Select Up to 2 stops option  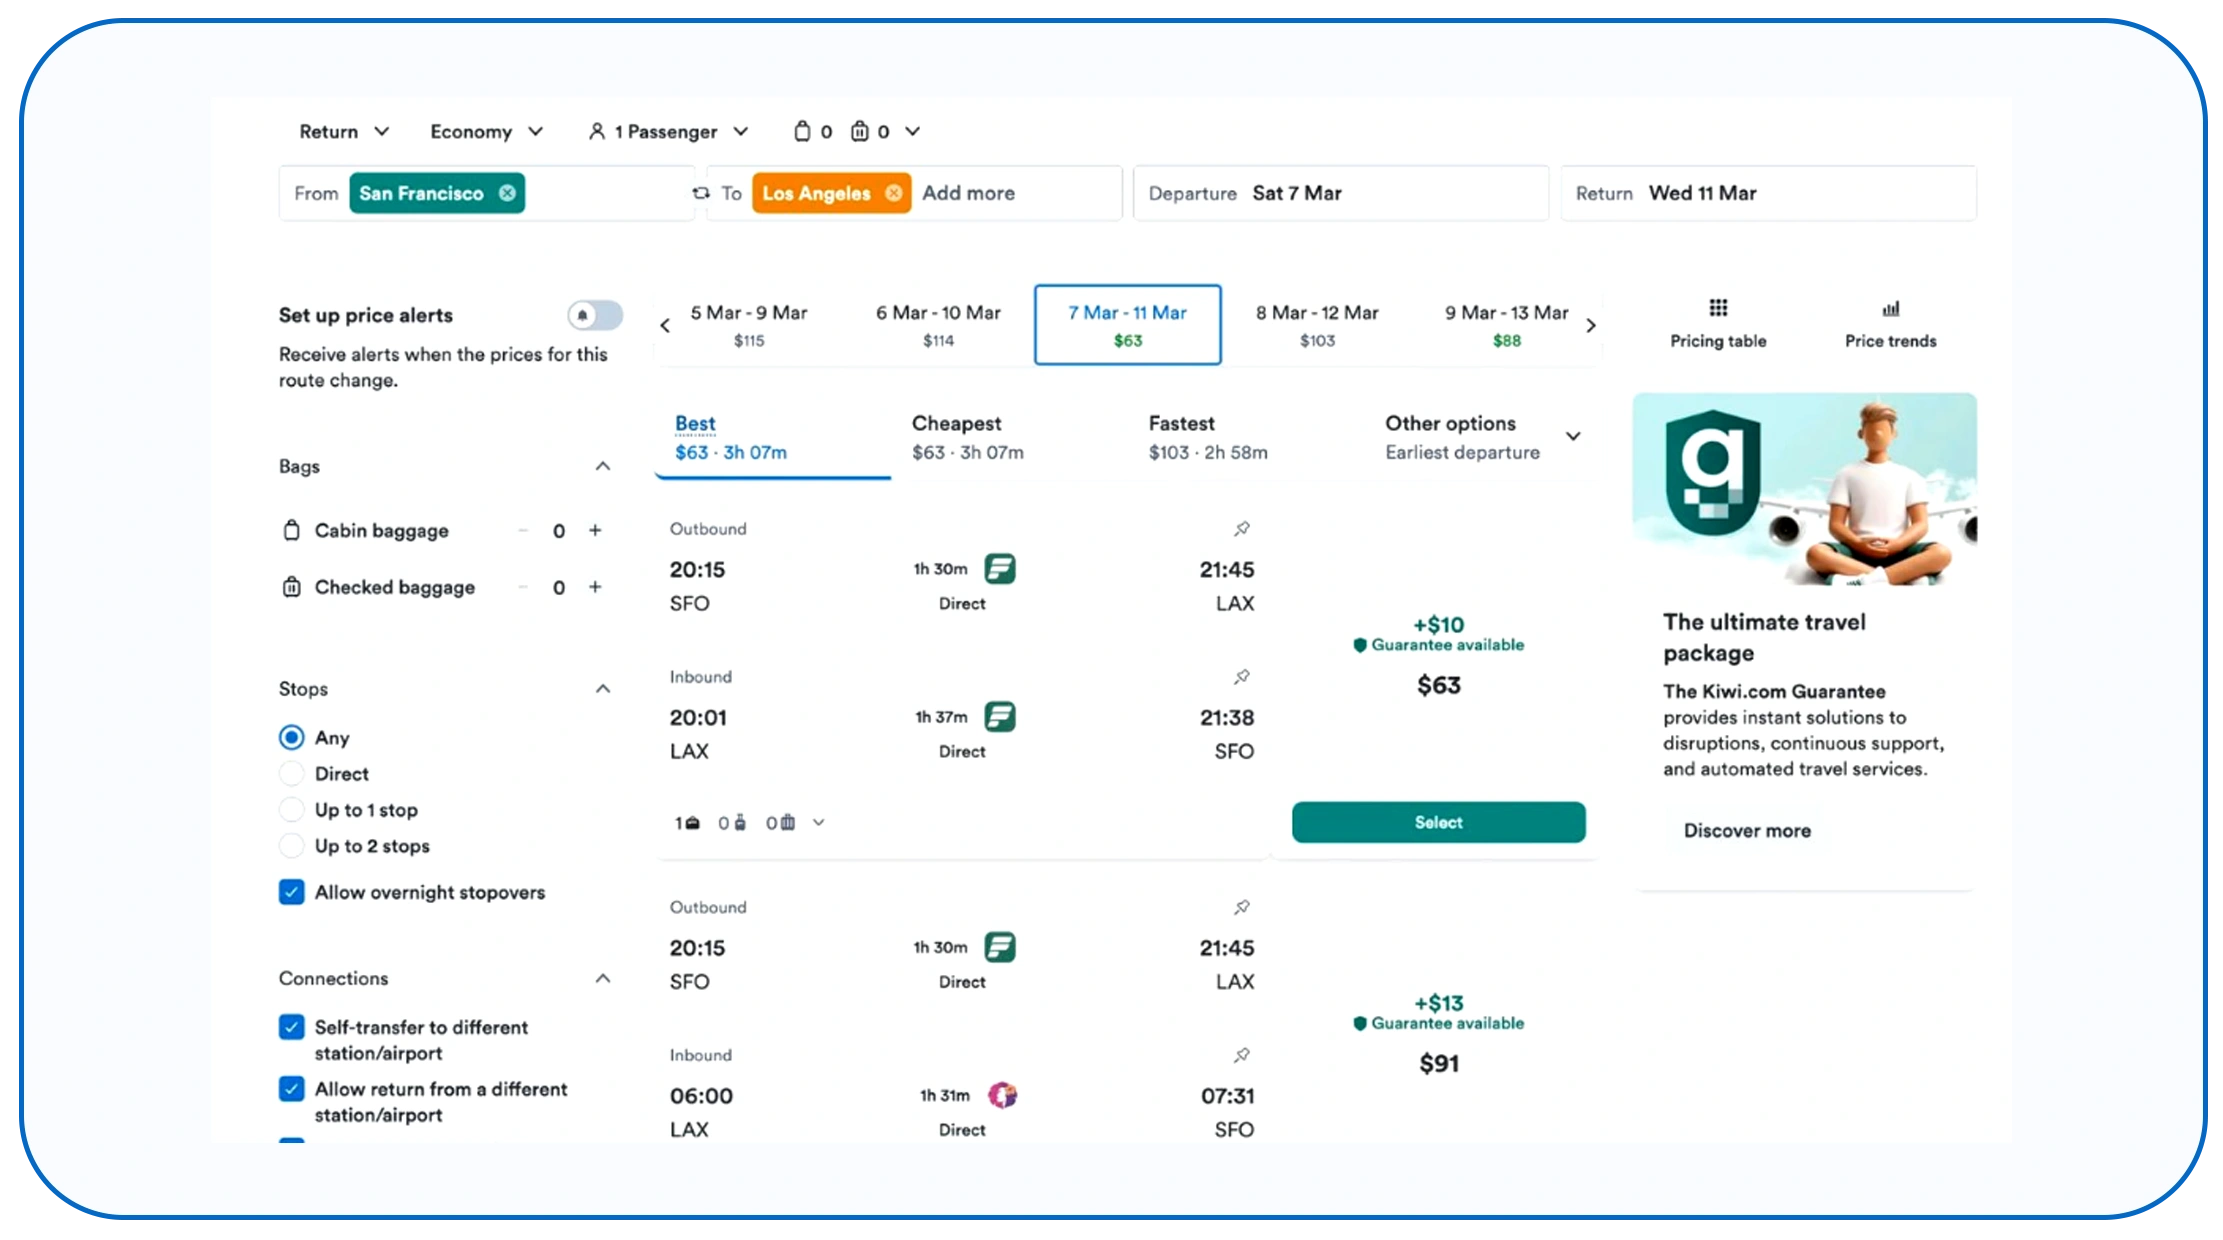(x=291, y=846)
